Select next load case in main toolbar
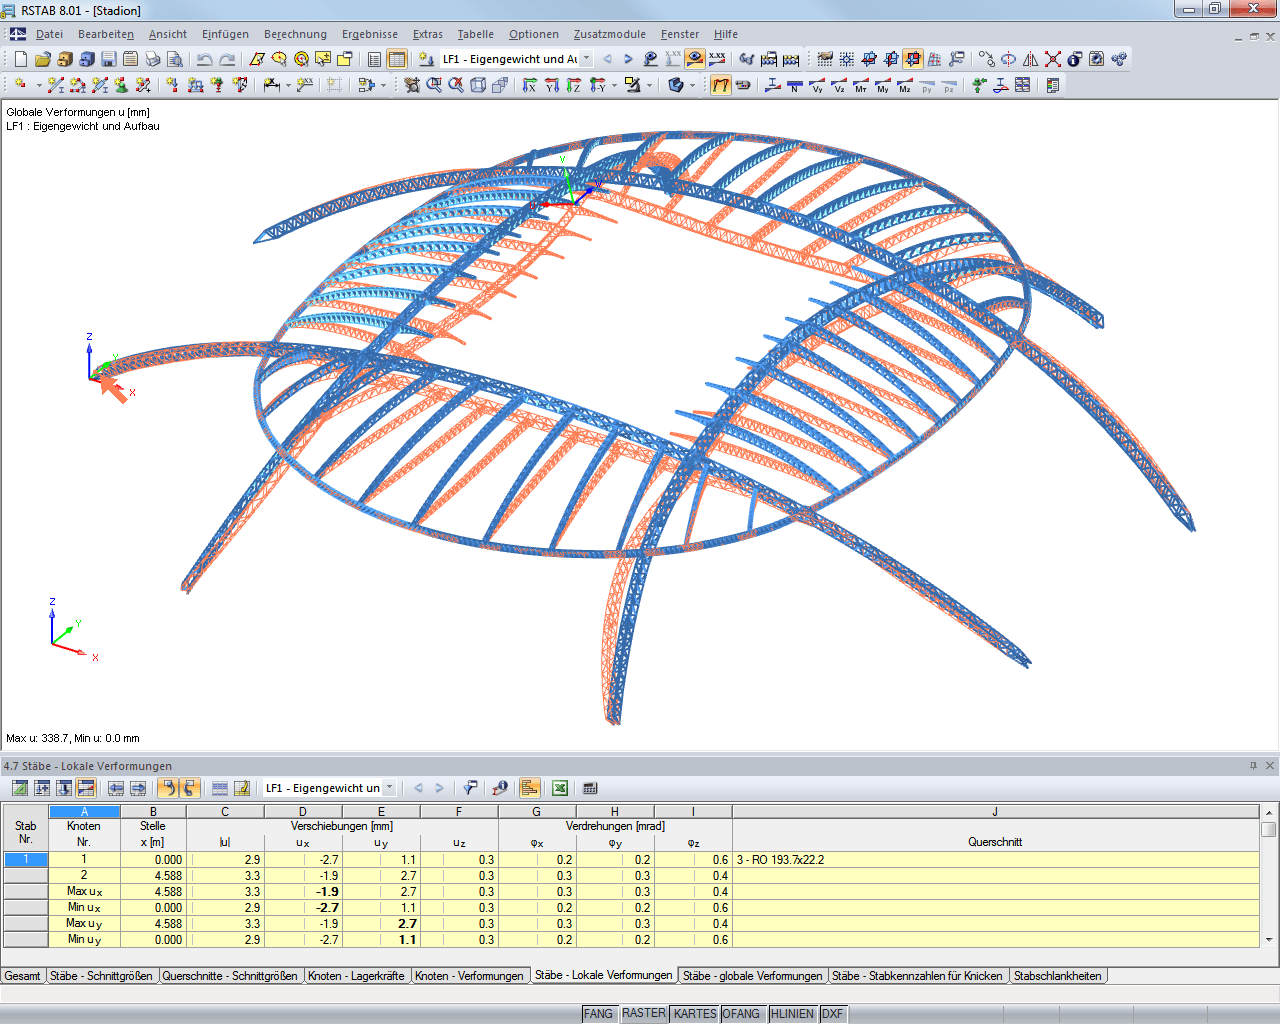The width and height of the screenshot is (1280, 1024). pyautogui.click(x=629, y=59)
